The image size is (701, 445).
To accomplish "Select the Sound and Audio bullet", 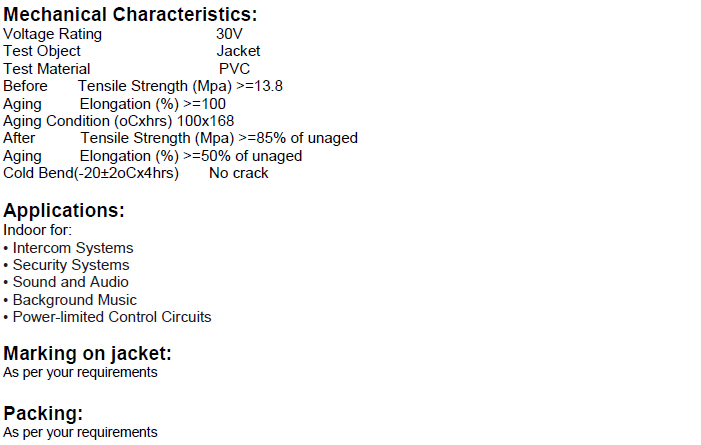I will point(66,282).
